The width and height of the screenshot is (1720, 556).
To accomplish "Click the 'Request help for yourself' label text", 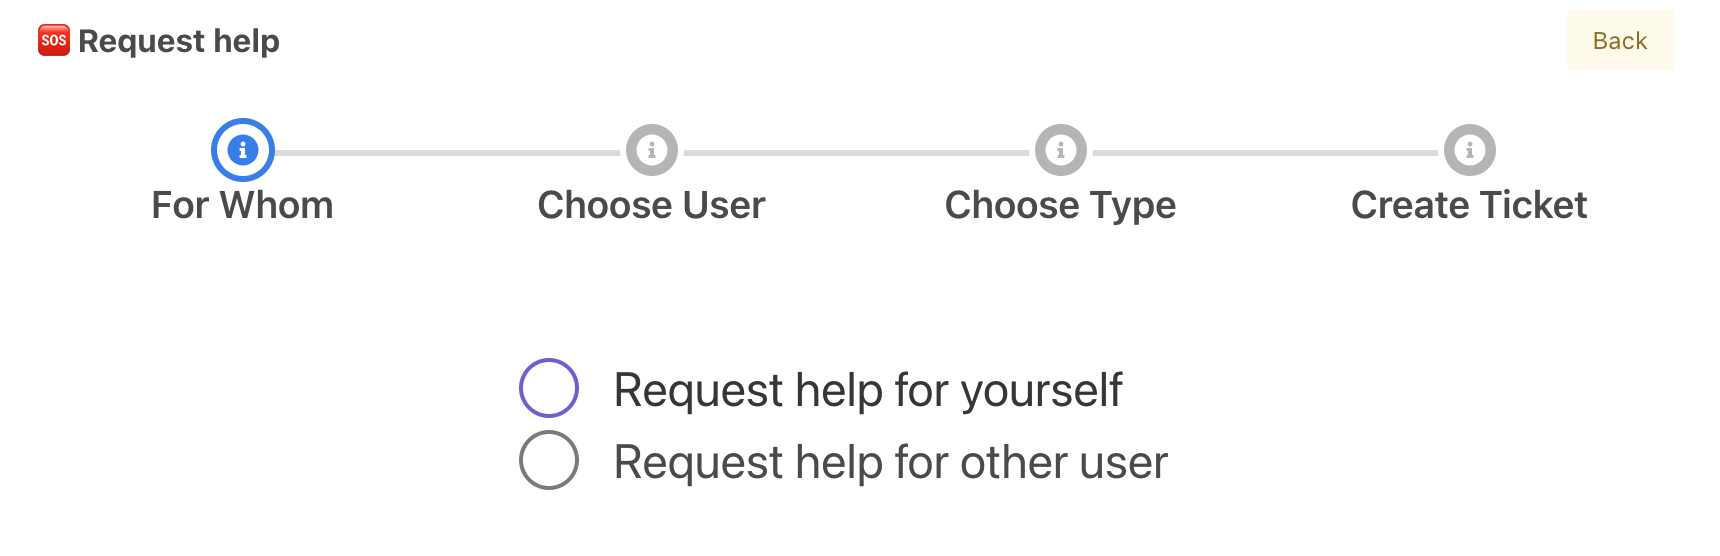I will point(867,390).
